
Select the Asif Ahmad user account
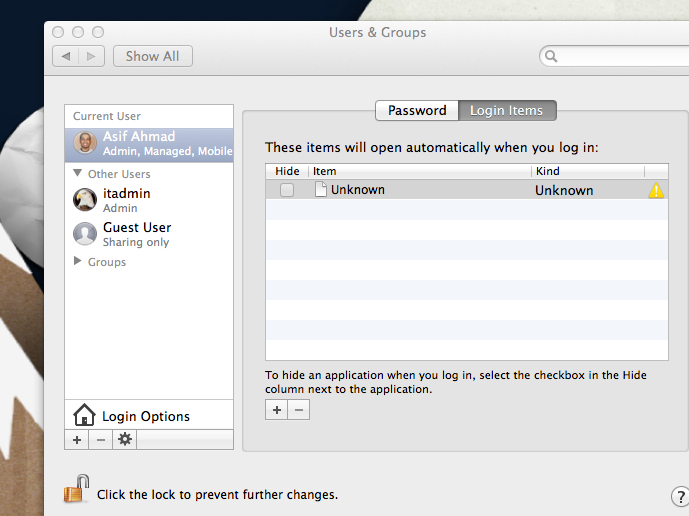click(x=149, y=143)
